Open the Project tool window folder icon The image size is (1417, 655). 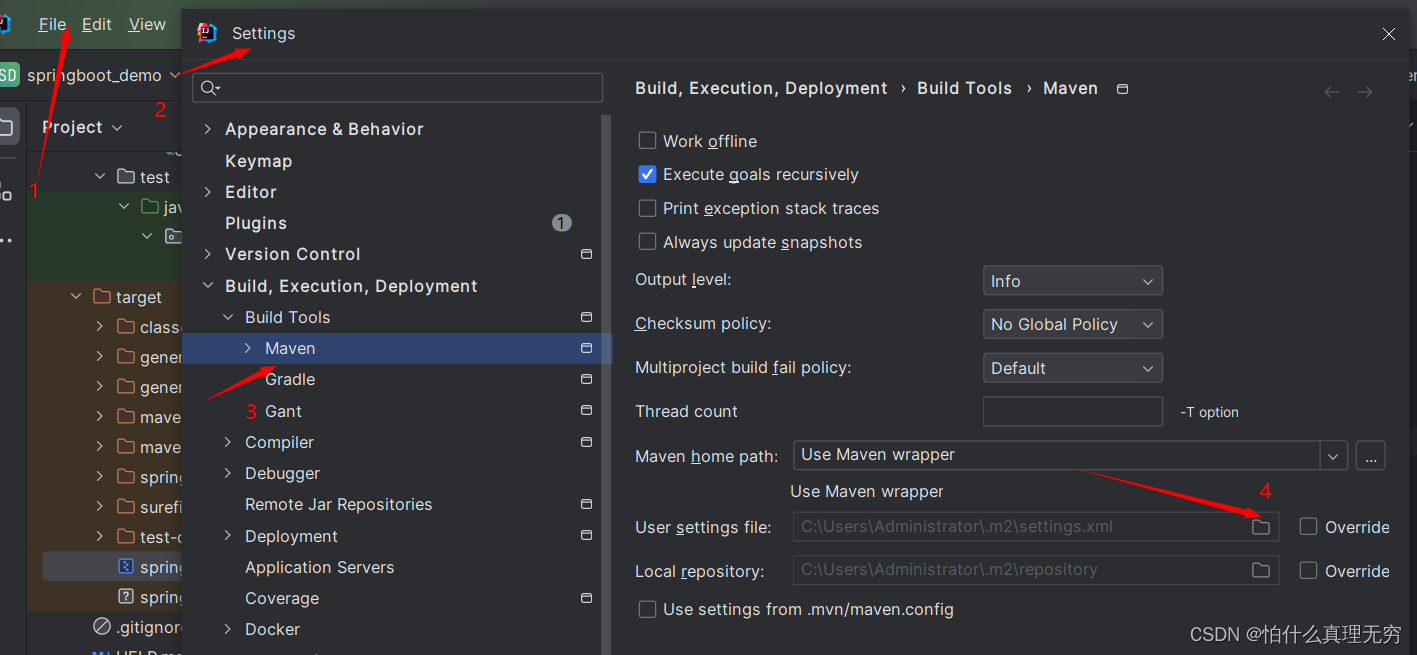[6, 128]
